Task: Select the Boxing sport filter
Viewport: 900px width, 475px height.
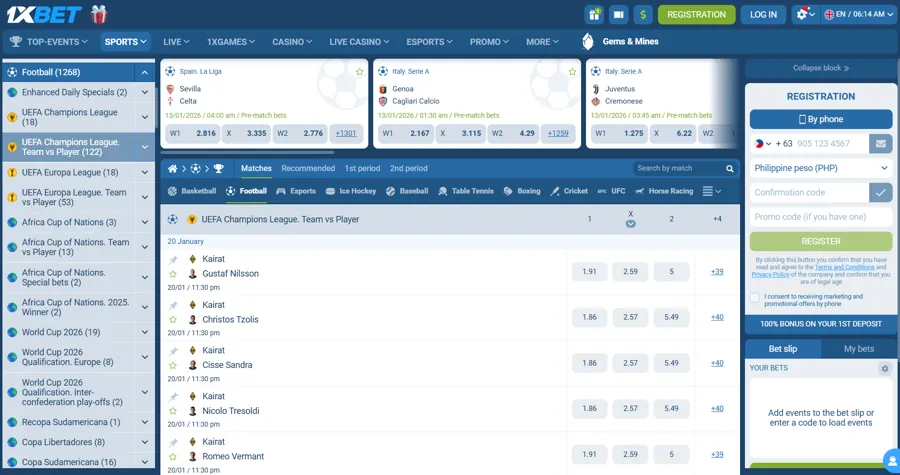Action: [522, 191]
